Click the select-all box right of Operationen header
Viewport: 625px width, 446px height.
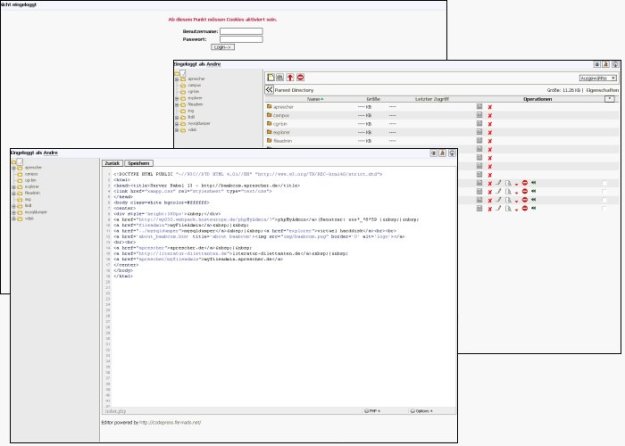609,99
